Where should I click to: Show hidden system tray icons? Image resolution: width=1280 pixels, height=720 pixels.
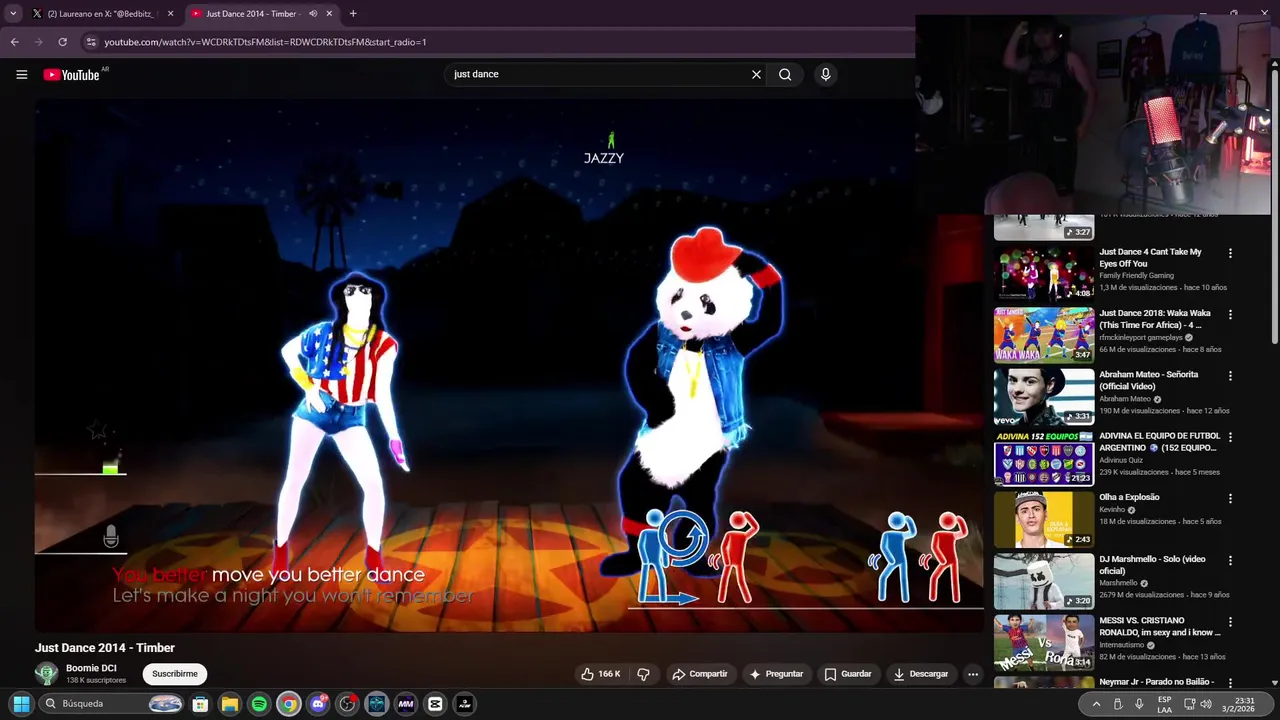coord(1096,704)
